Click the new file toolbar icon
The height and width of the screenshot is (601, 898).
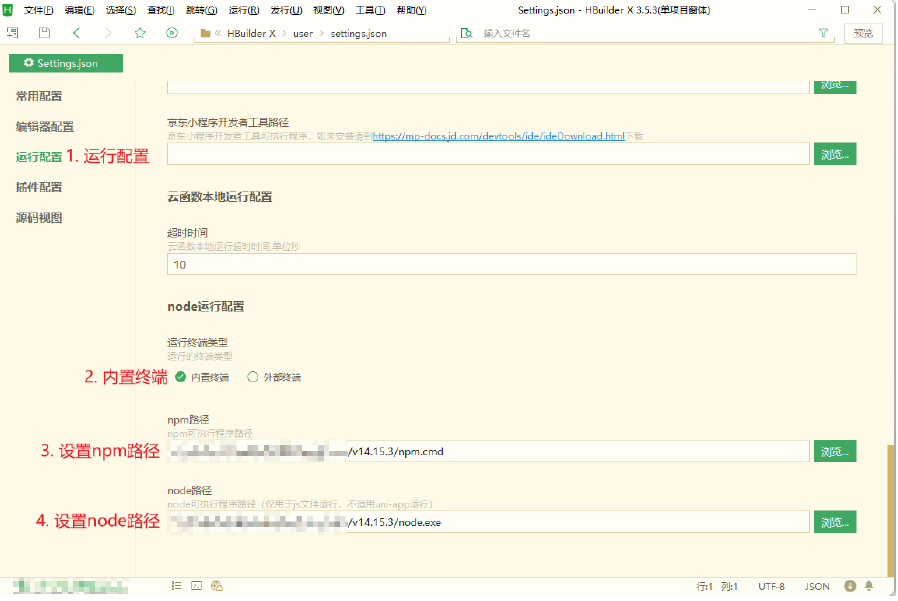12,33
